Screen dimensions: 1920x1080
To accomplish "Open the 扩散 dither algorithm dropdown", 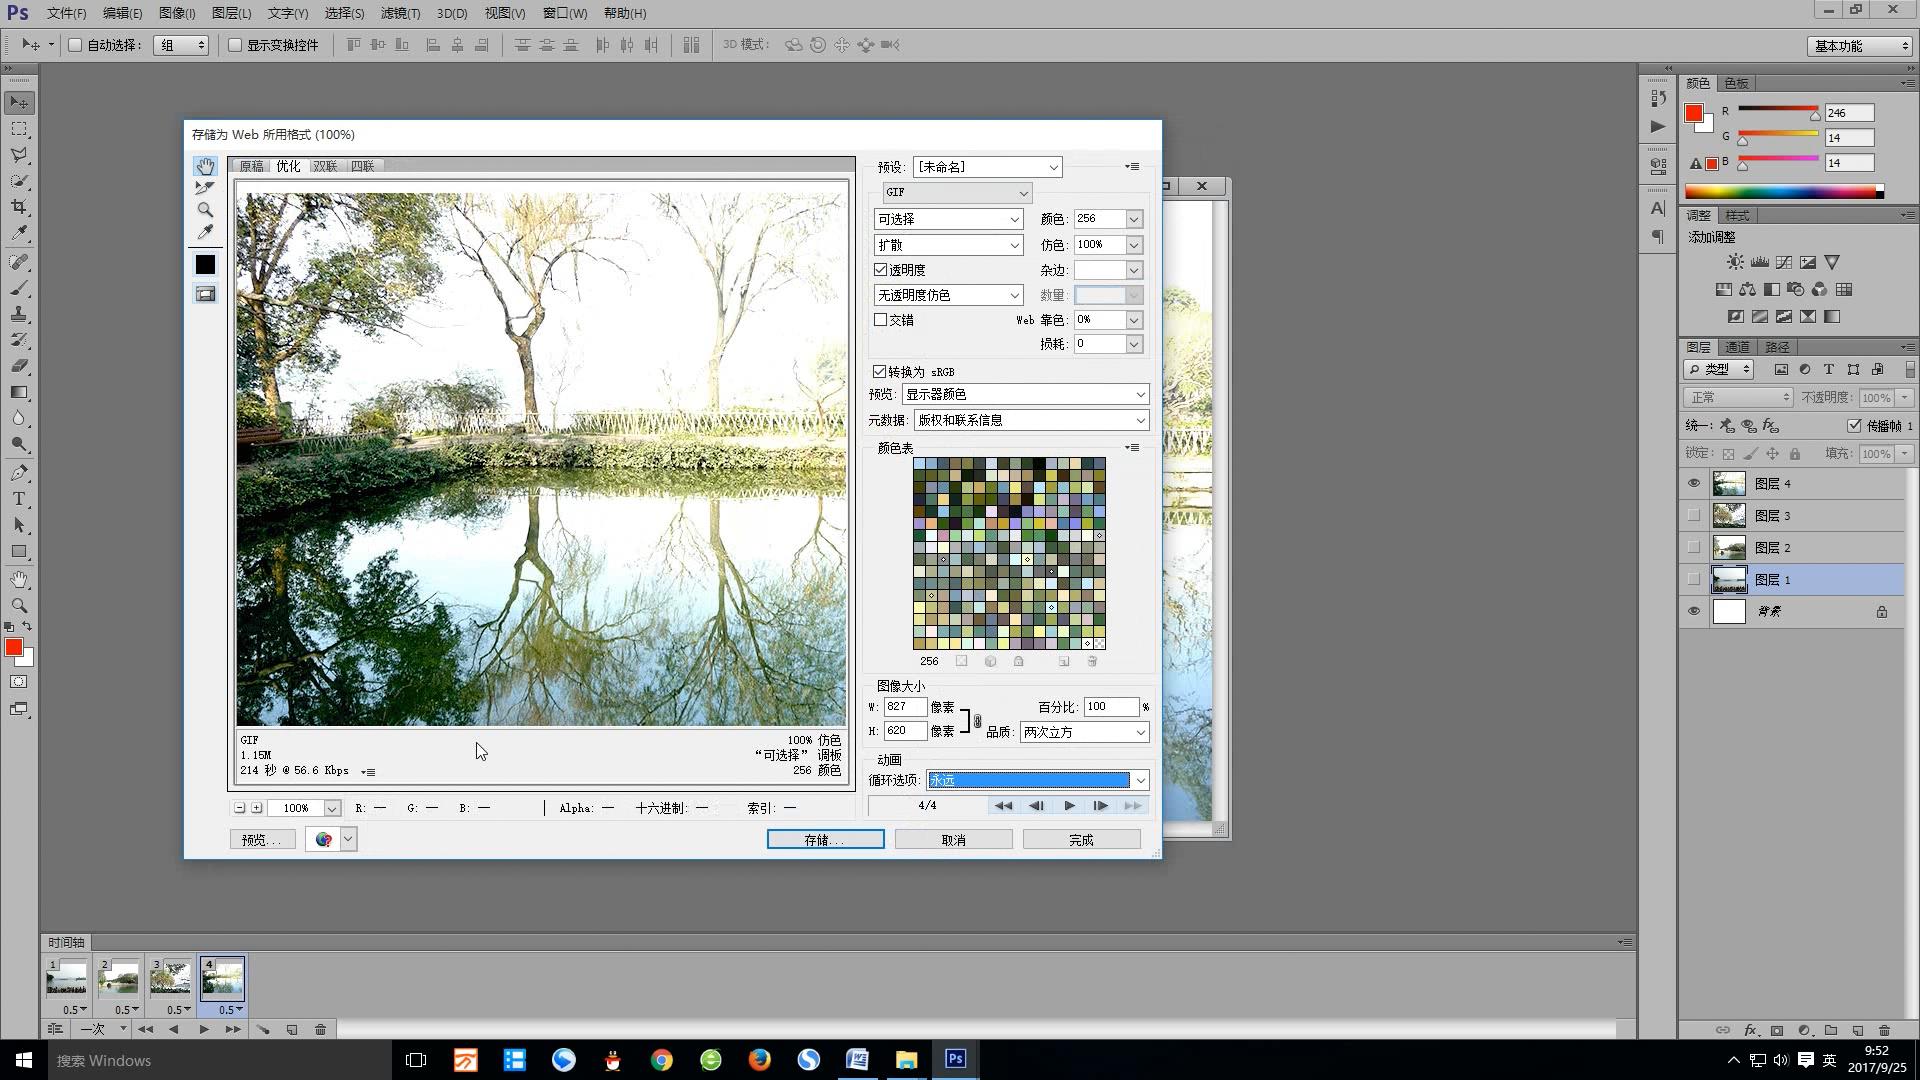I will coord(948,245).
